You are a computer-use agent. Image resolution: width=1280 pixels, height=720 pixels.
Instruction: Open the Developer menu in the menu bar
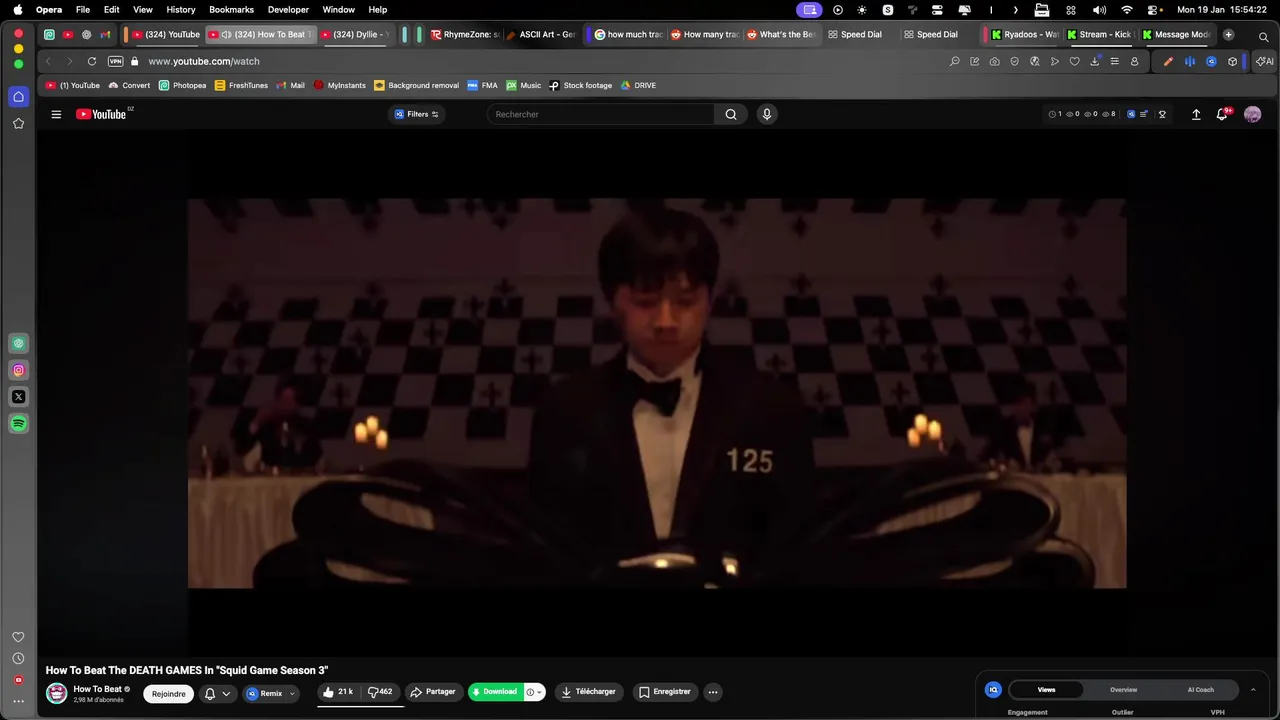tap(288, 9)
